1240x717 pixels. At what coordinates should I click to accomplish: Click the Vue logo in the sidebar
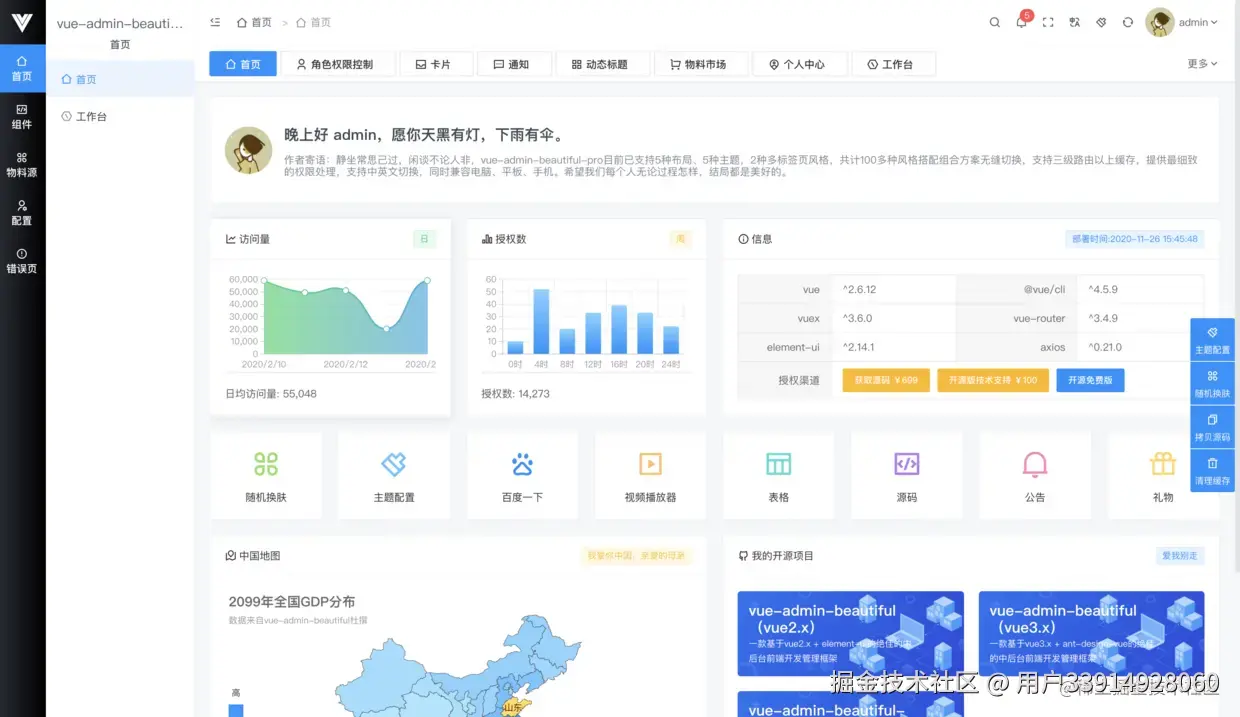click(22, 22)
